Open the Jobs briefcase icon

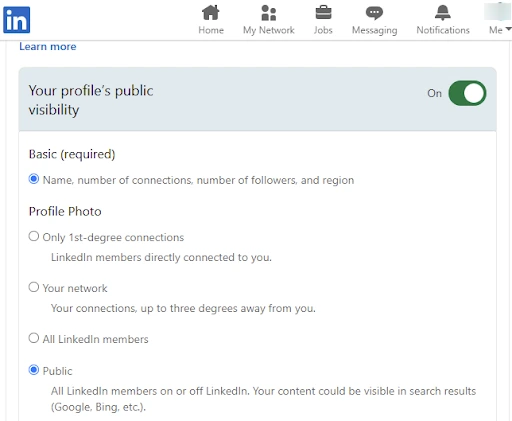coord(323,13)
